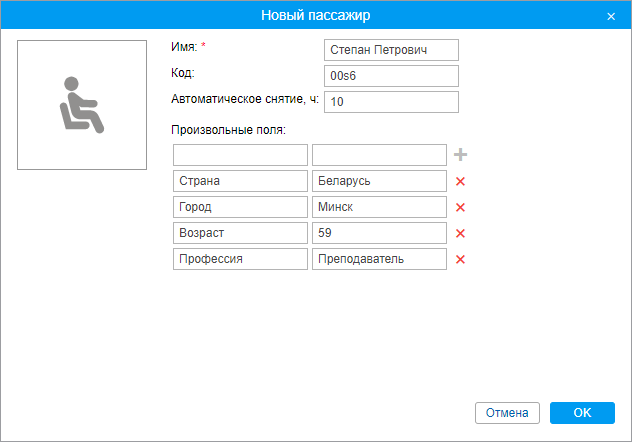Focus the Имя input field
The width and height of the screenshot is (632, 442).
click(x=391, y=50)
